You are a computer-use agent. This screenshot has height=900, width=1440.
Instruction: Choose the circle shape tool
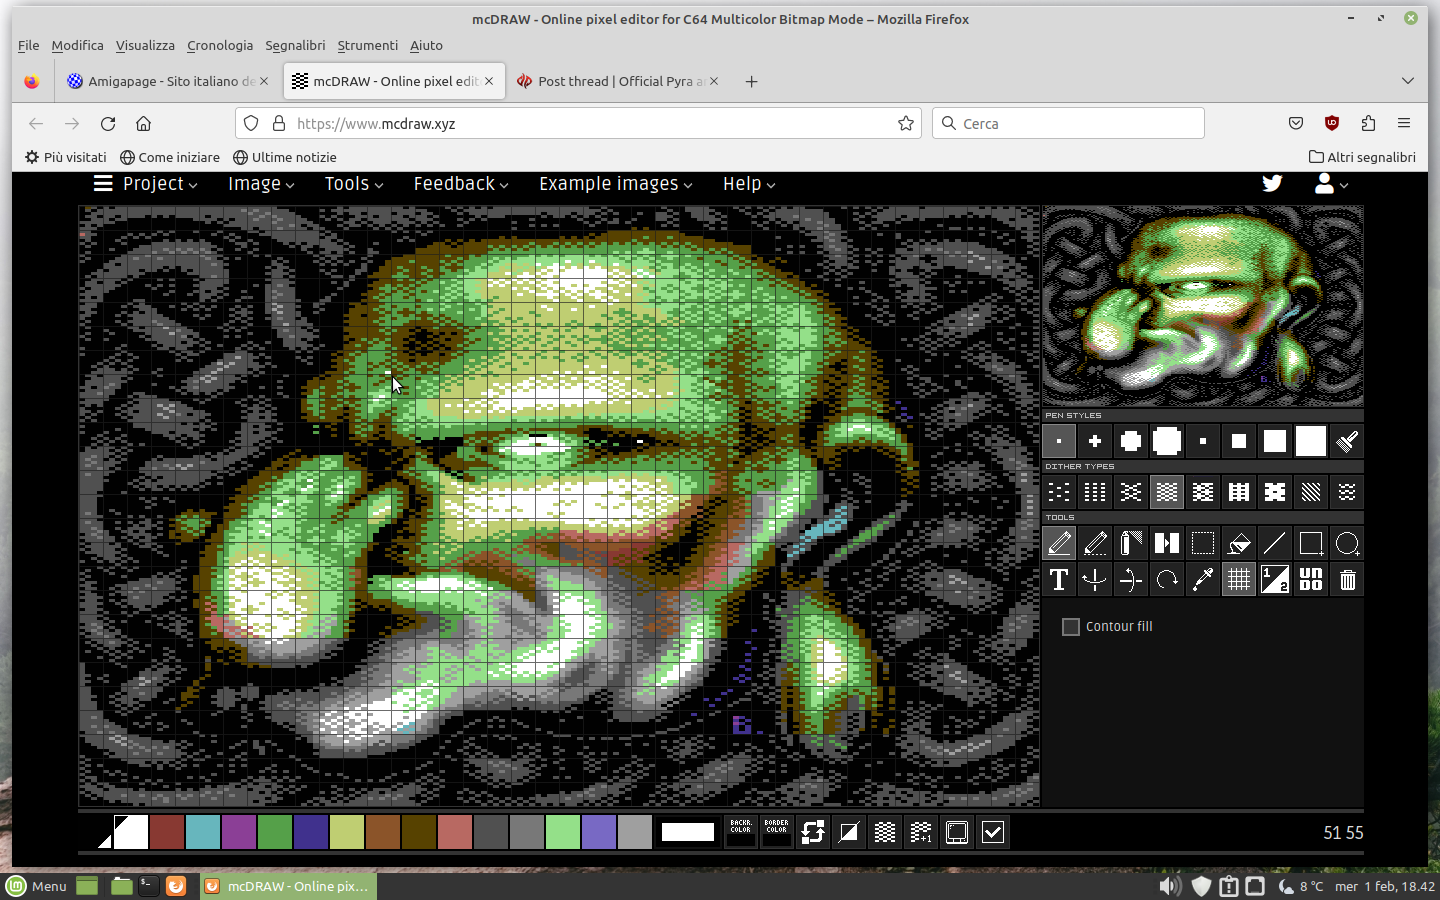tap(1347, 543)
